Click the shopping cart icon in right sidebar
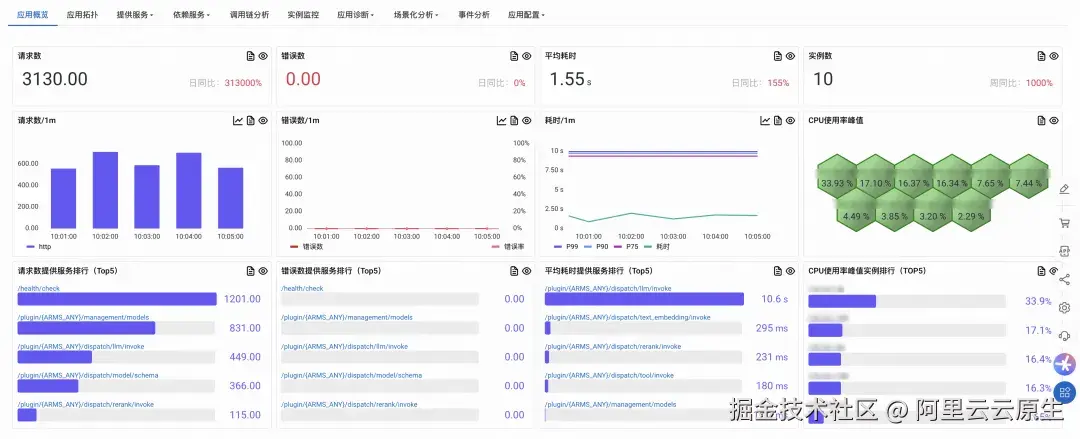The width and height of the screenshot is (1080, 439). 1064,222
